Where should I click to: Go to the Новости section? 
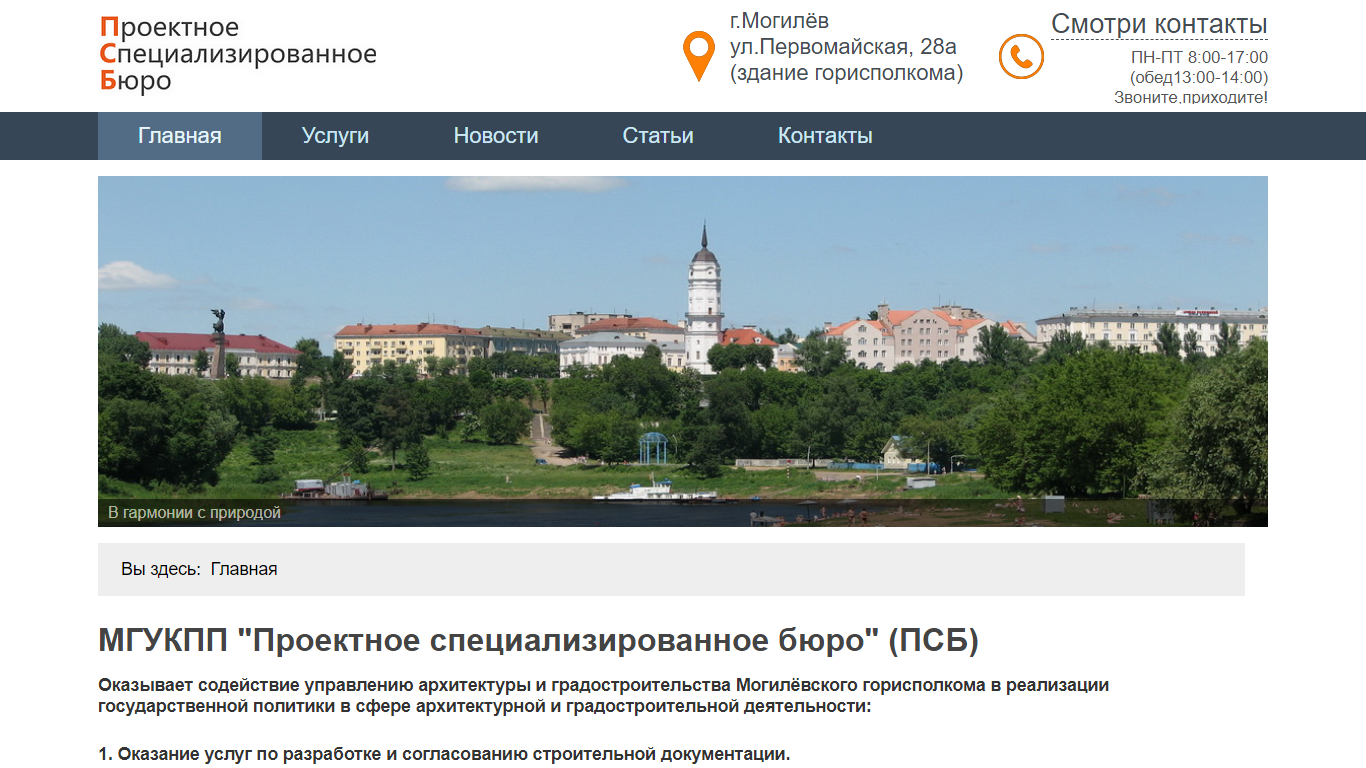pyautogui.click(x=496, y=136)
